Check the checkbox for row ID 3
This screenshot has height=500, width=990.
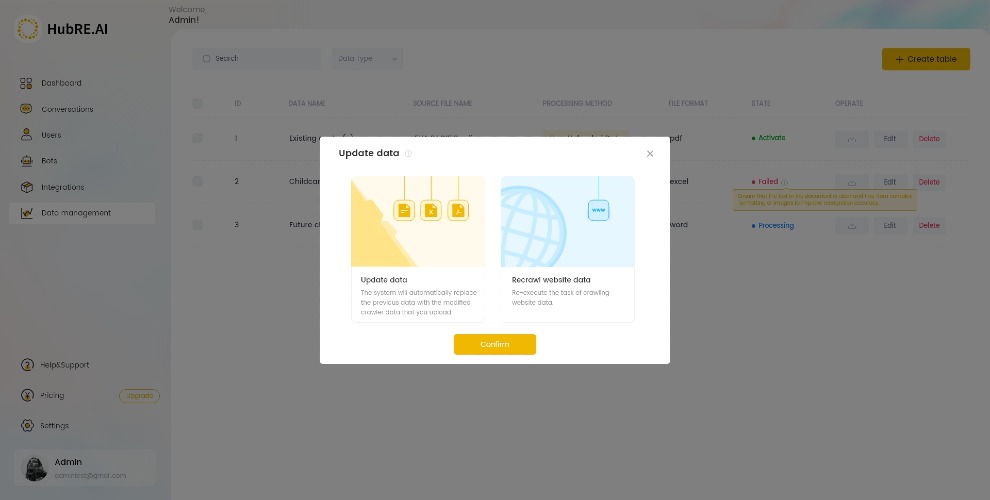[198, 225]
